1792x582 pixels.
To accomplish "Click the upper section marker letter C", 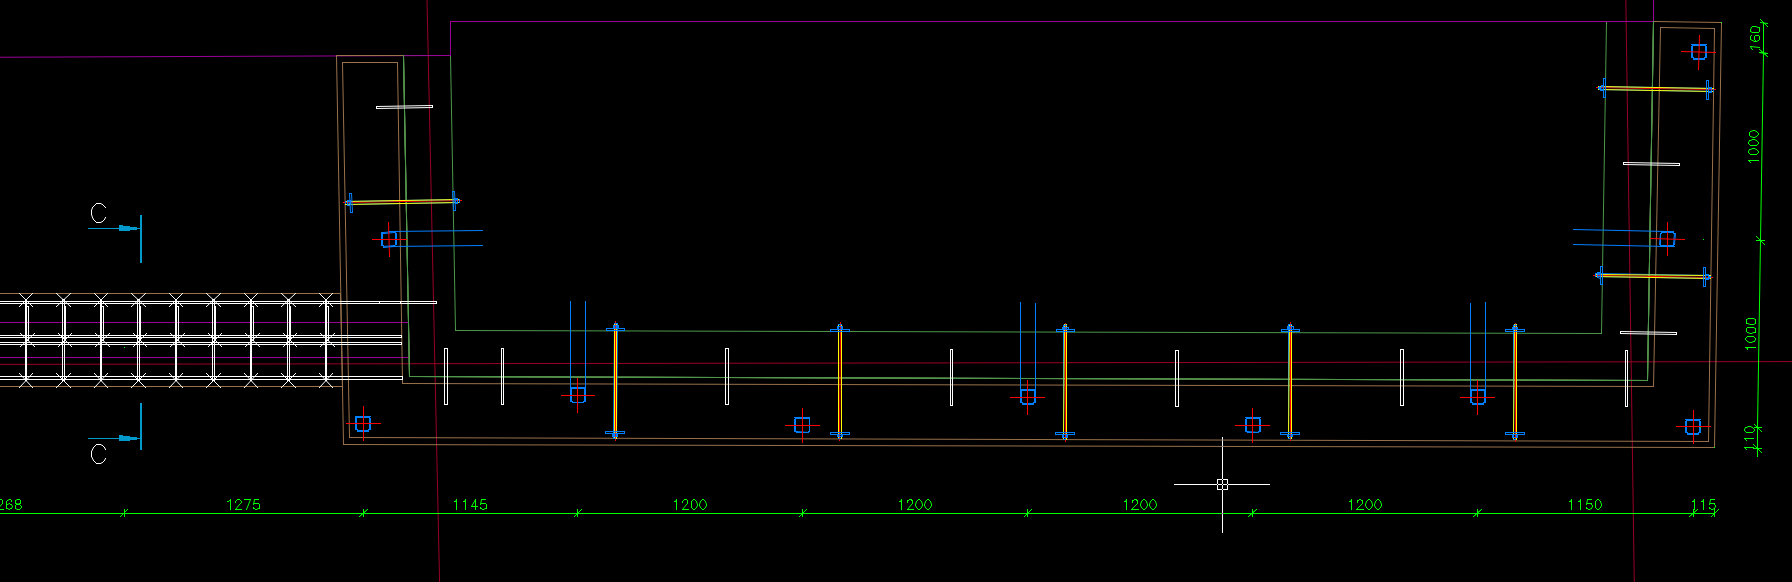I will point(98,213).
